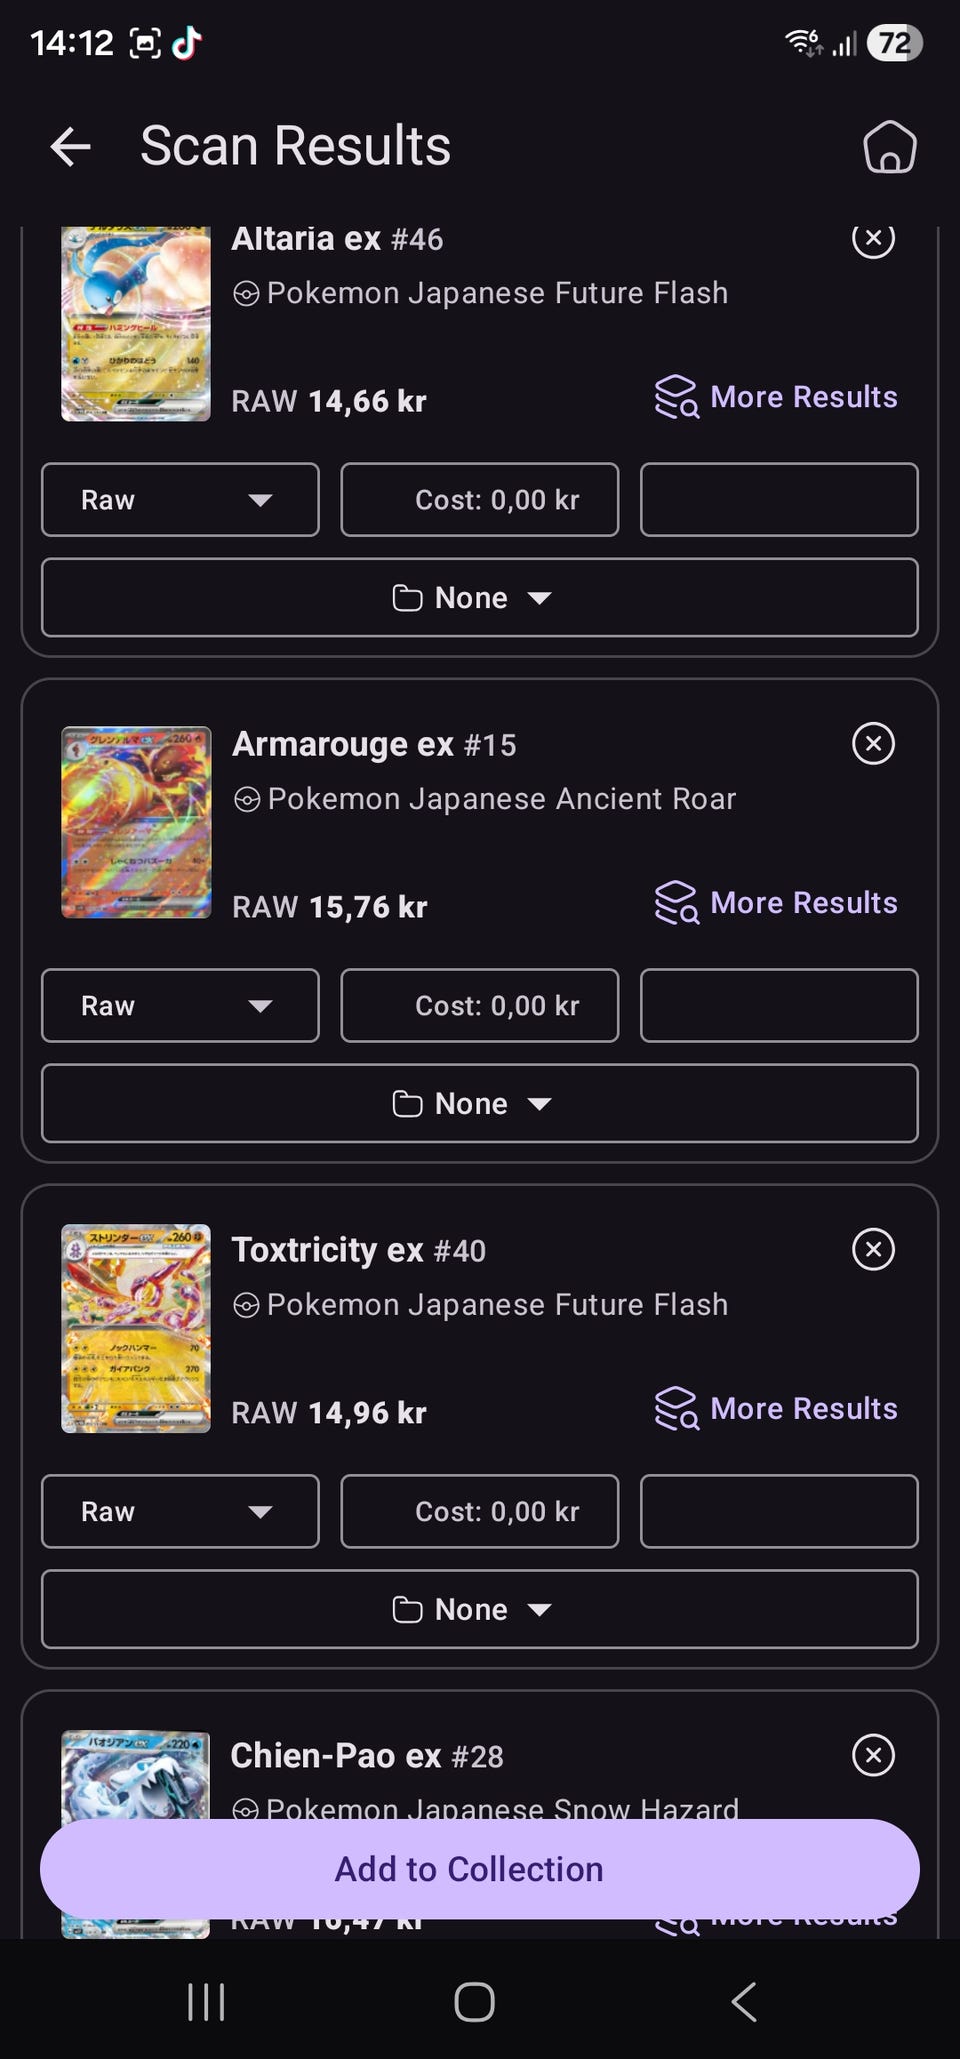Remove Toxtricity ex from scan results

[873, 1249]
